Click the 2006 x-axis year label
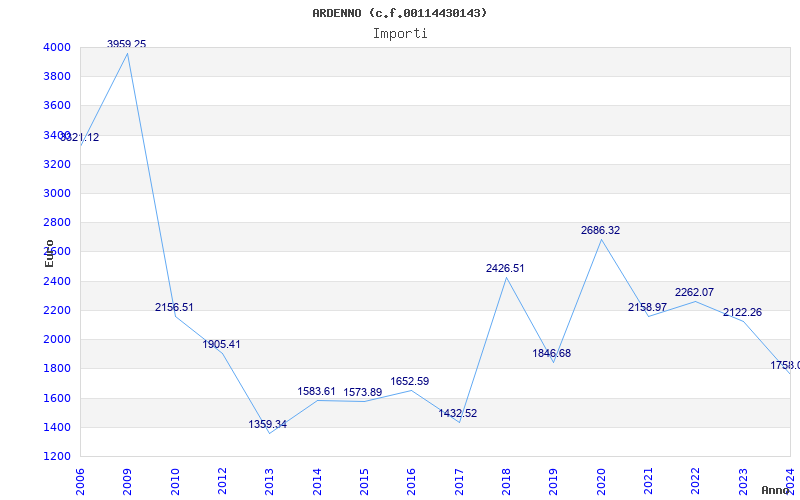The image size is (800, 500). pyautogui.click(x=80, y=482)
